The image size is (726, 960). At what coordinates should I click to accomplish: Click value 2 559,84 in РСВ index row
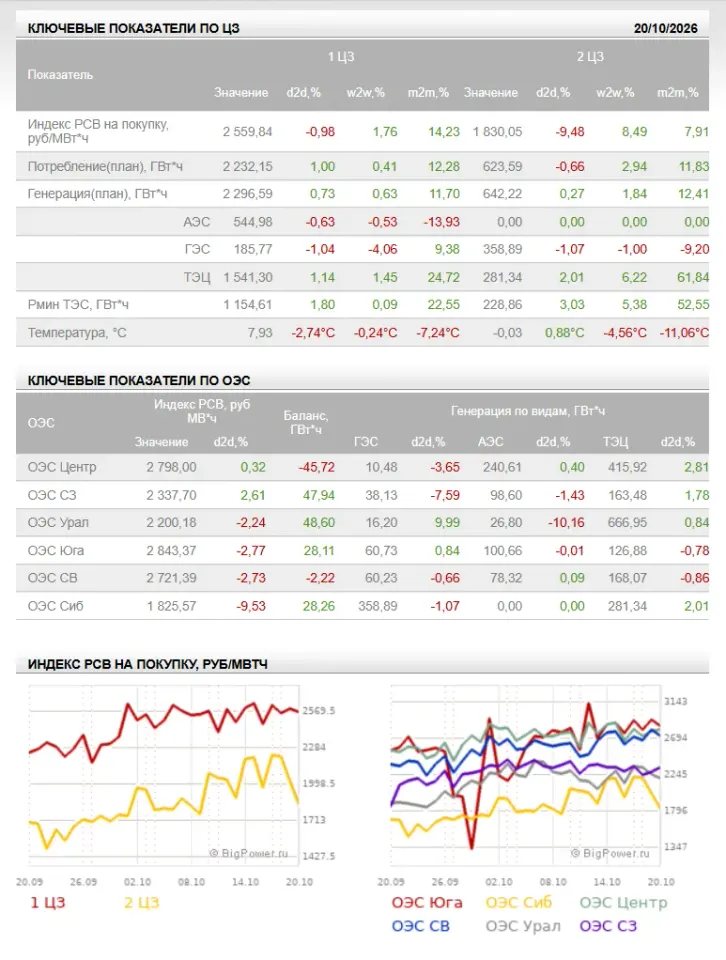pos(247,132)
